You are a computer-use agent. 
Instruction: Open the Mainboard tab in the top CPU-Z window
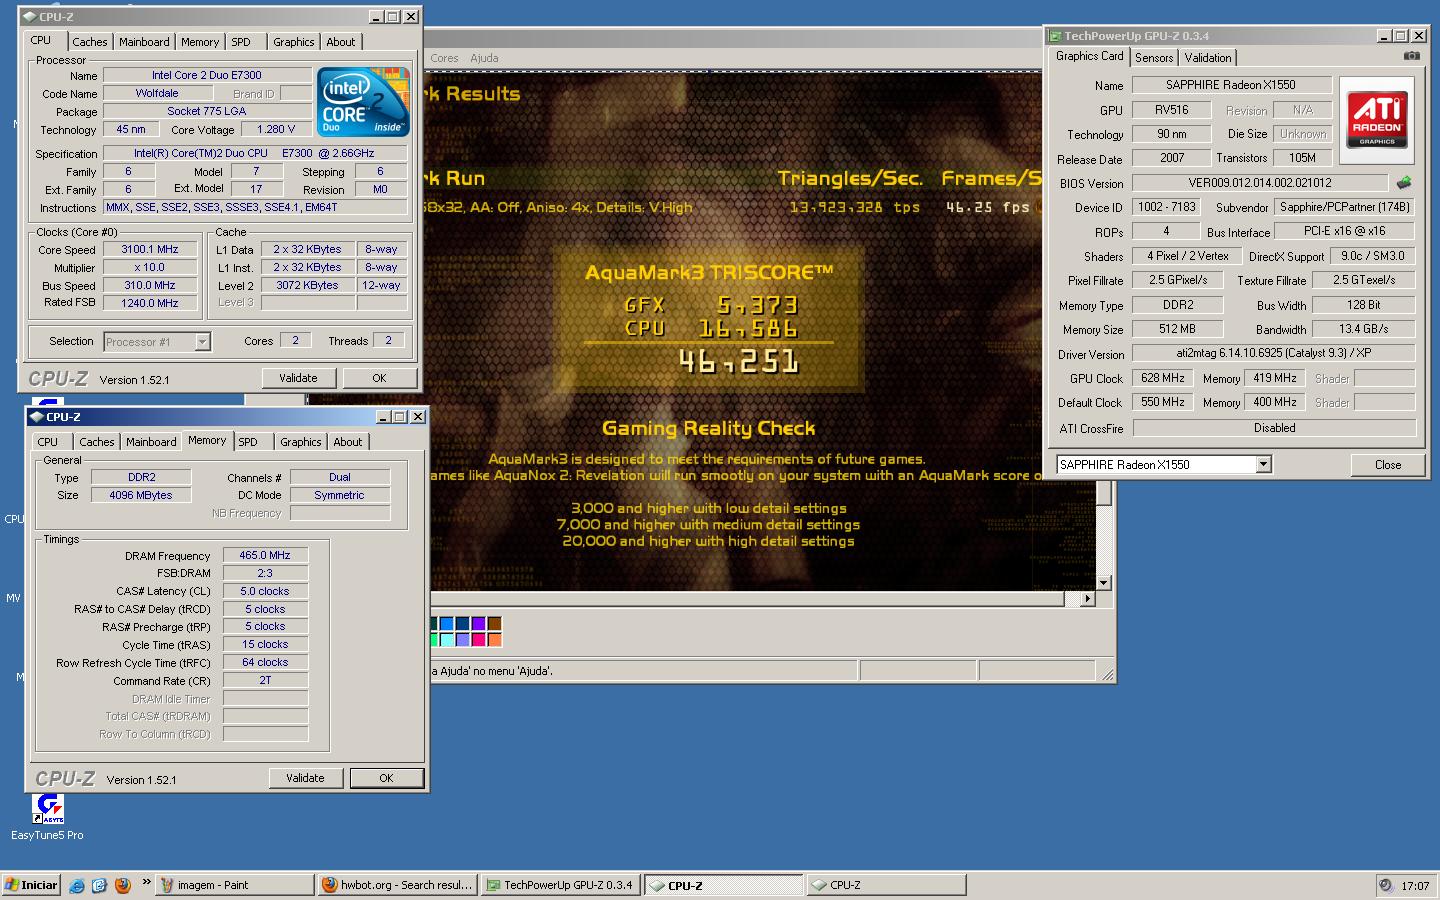[144, 42]
